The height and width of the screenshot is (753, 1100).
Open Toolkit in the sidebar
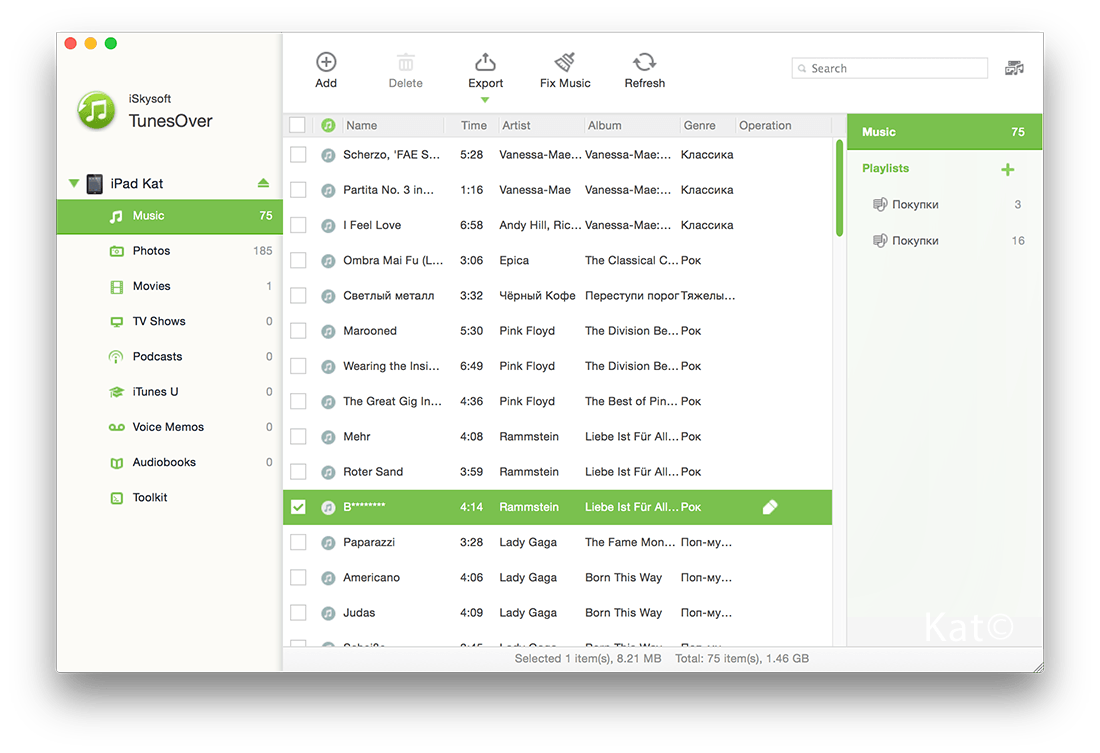point(170,498)
